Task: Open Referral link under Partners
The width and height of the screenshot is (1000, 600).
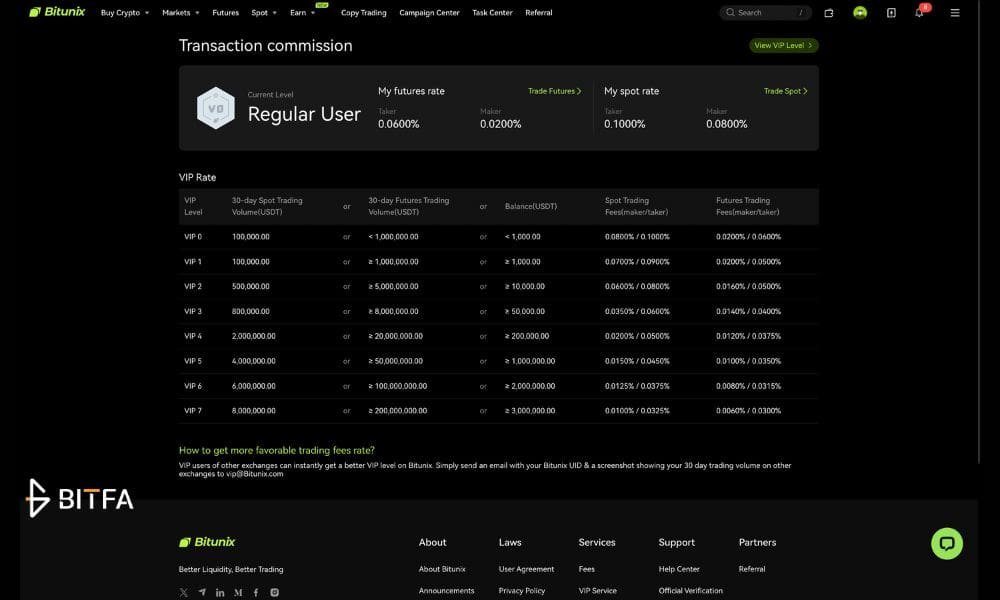Action: 752,569
